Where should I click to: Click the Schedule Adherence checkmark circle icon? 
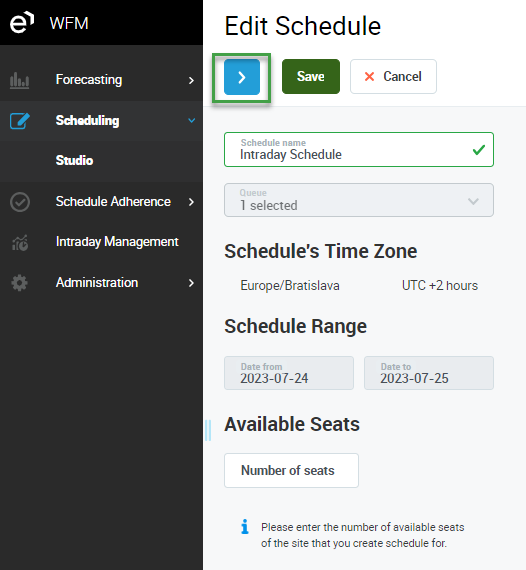pyautogui.click(x=20, y=202)
